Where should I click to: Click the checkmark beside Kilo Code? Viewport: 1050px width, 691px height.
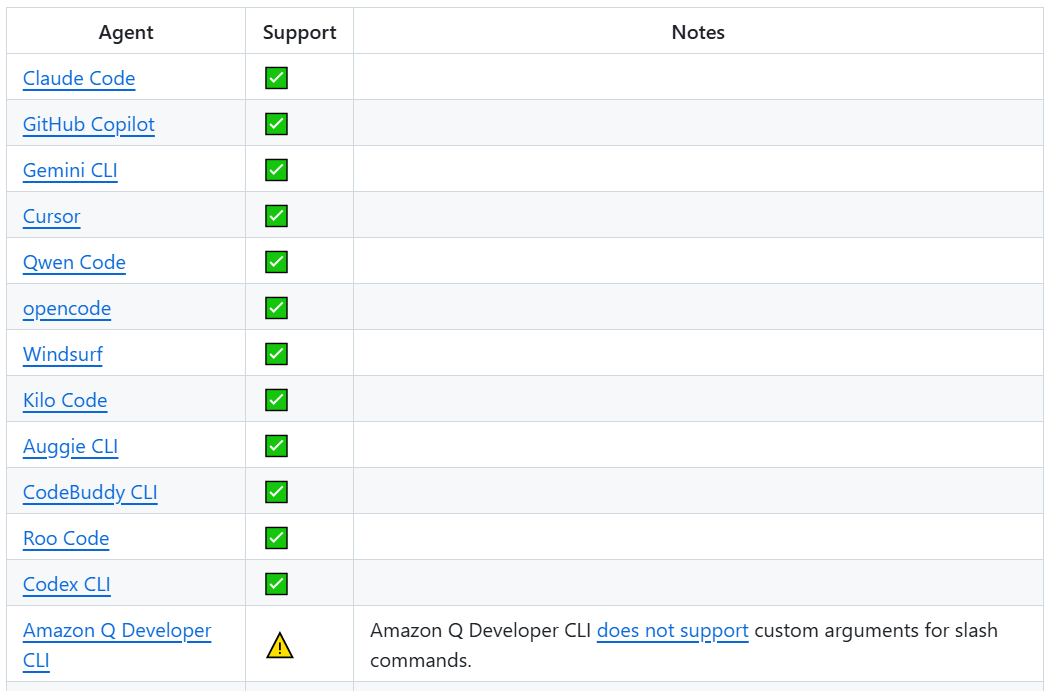point(276,399)
